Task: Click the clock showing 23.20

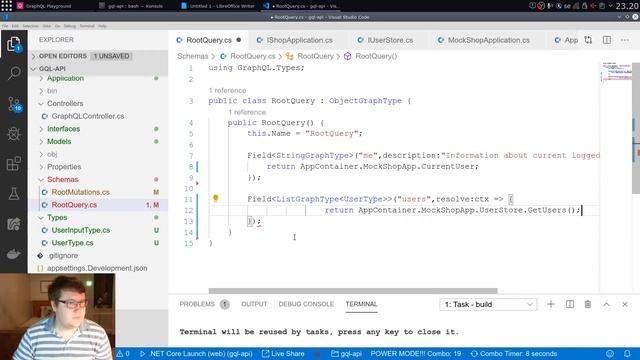Action: click(x=627, y=6)
